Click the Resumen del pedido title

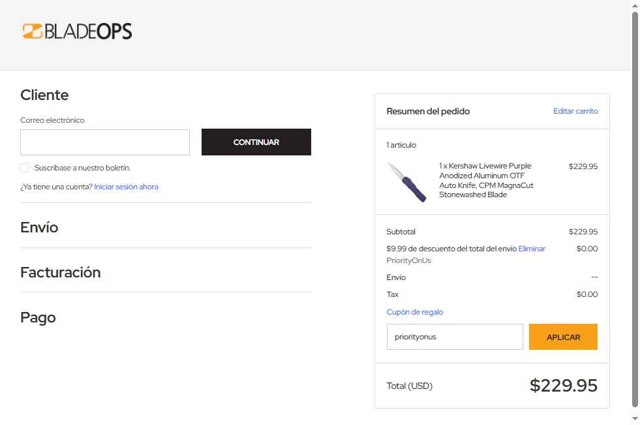click(428, 111)
